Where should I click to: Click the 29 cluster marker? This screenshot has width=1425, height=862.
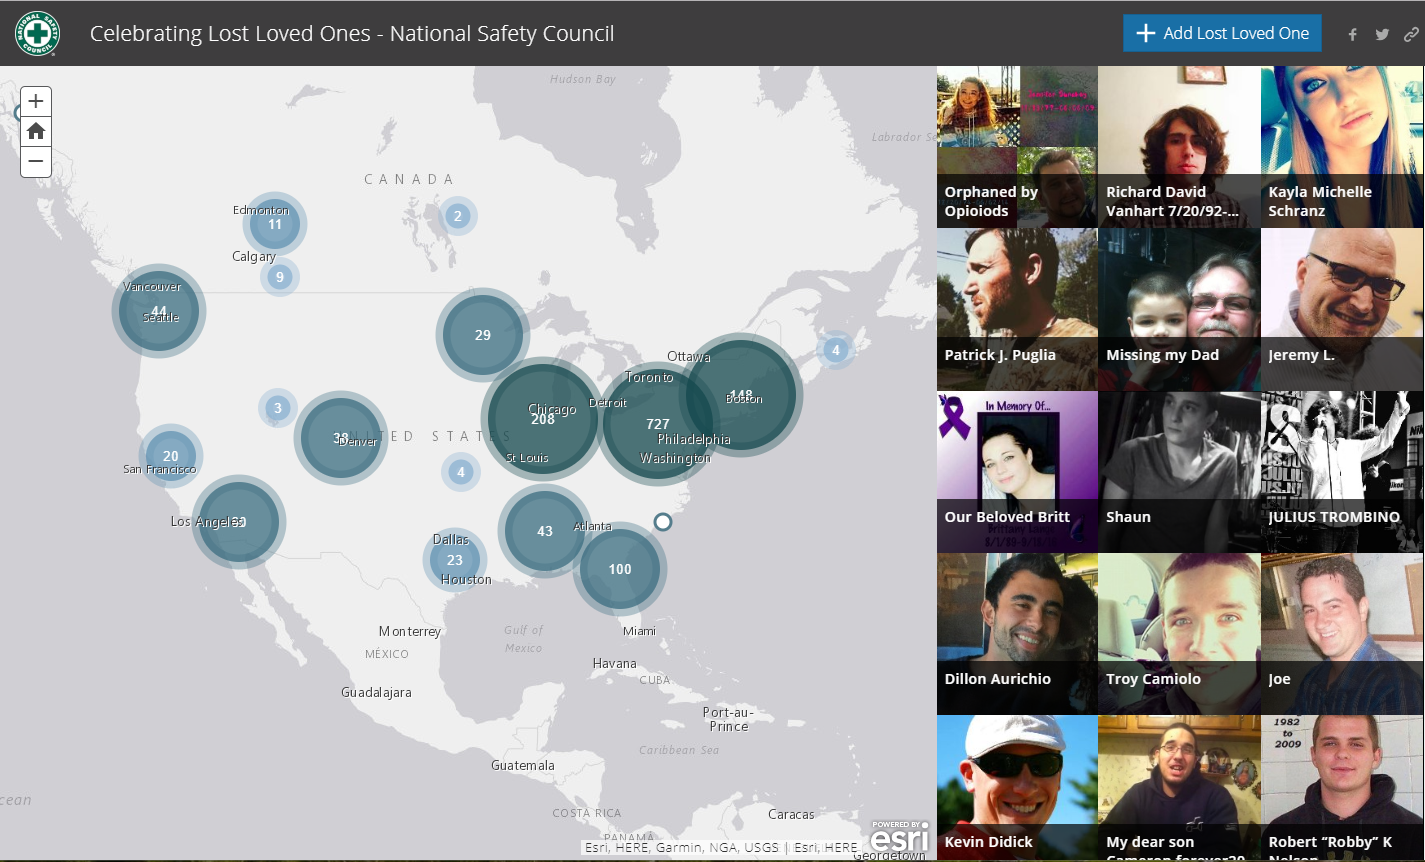click(x=483, y=335)
